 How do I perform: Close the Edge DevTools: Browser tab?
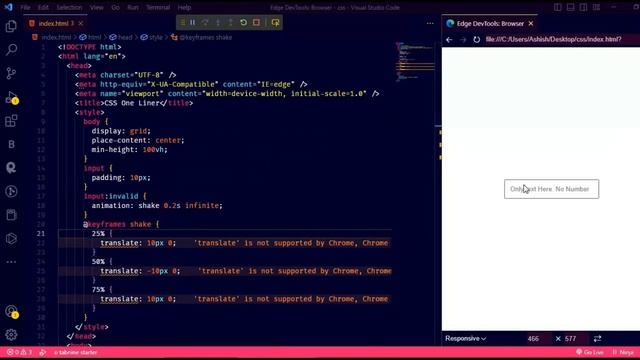(x=531, y=23)
